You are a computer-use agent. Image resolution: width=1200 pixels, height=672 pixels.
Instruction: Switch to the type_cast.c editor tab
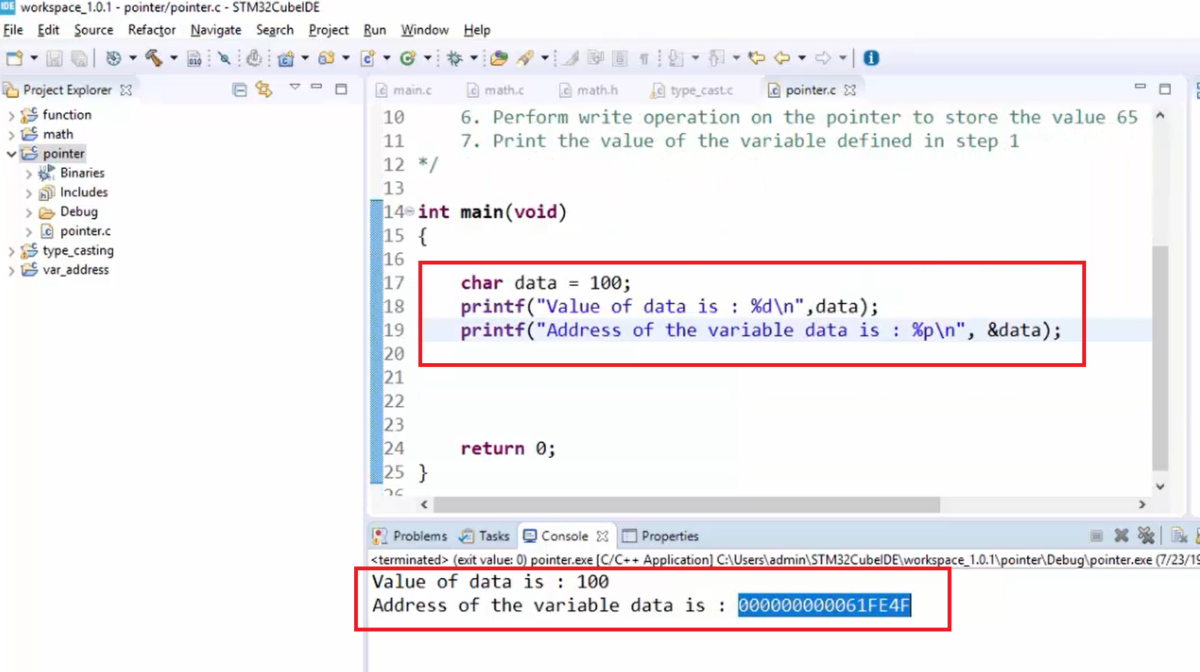[x=692, y=90]
